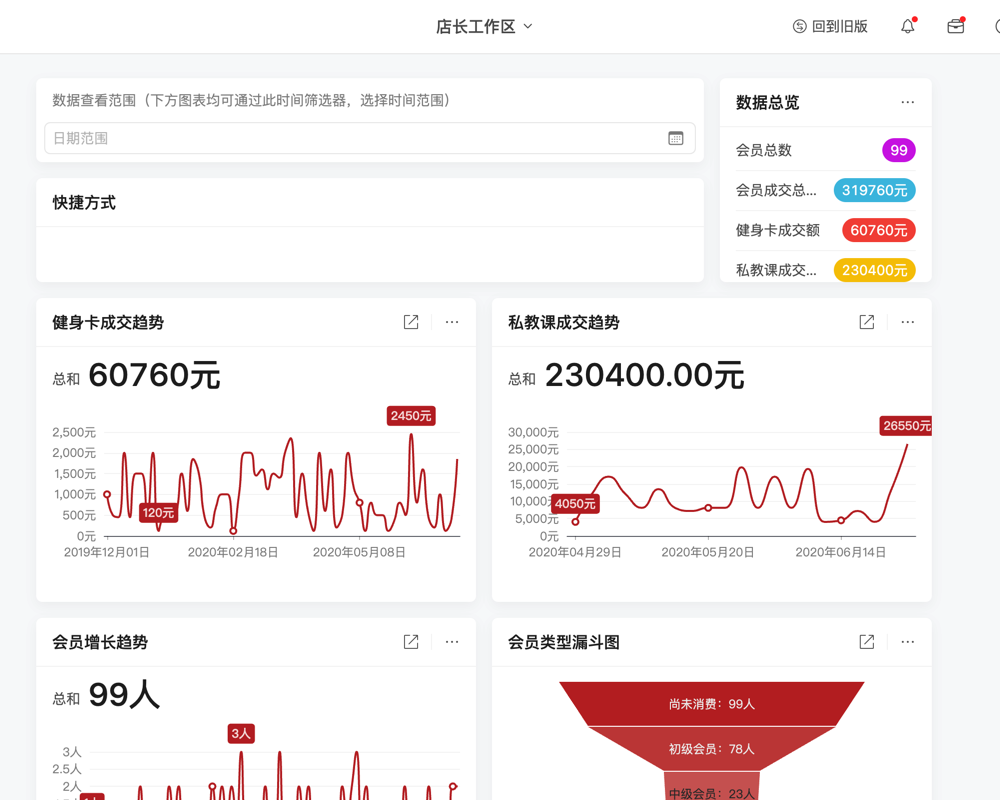This screenshot has height=800, width=1000.
Task: Open the ... menu on 健身卡成交趋势 card
Action: [x=451, y=322]
